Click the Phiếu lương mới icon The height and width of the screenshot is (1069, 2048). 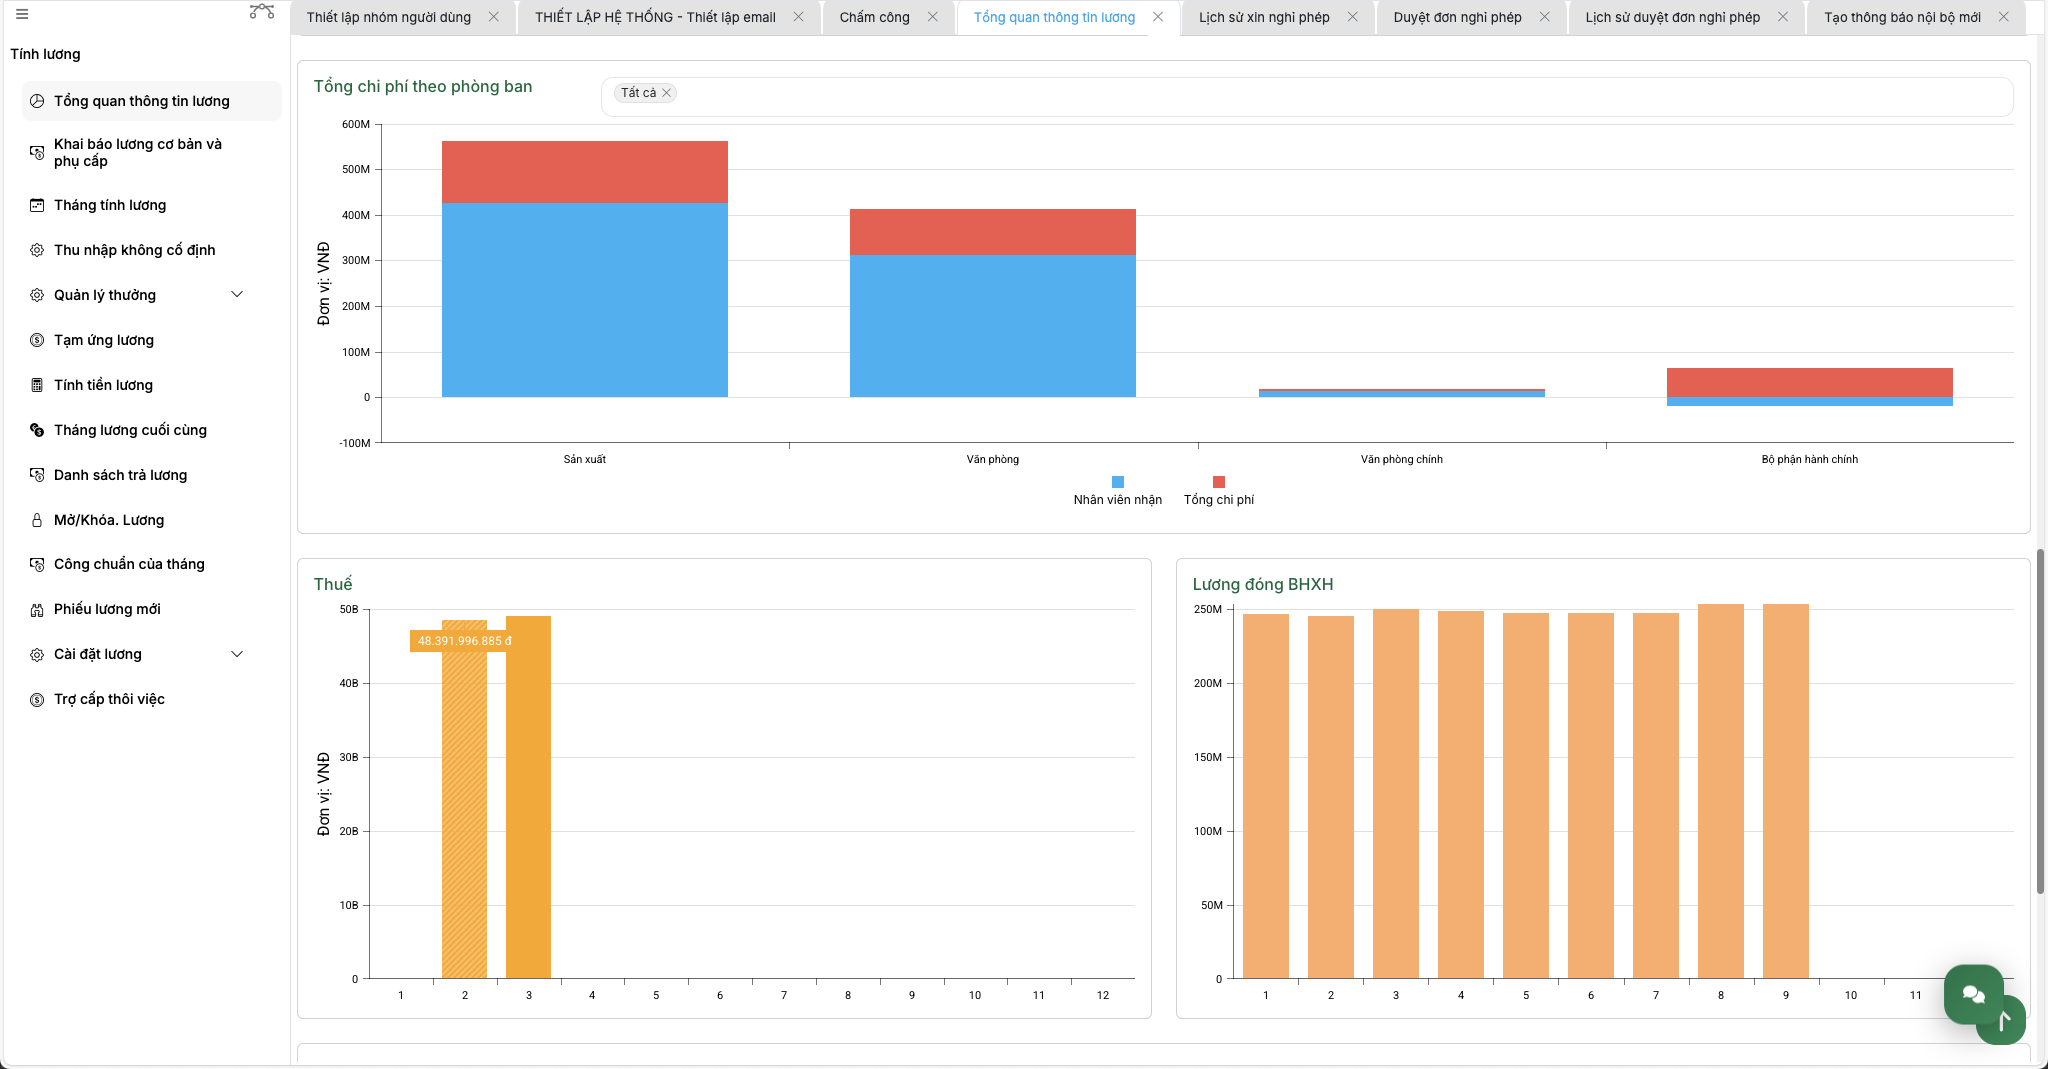37,609
